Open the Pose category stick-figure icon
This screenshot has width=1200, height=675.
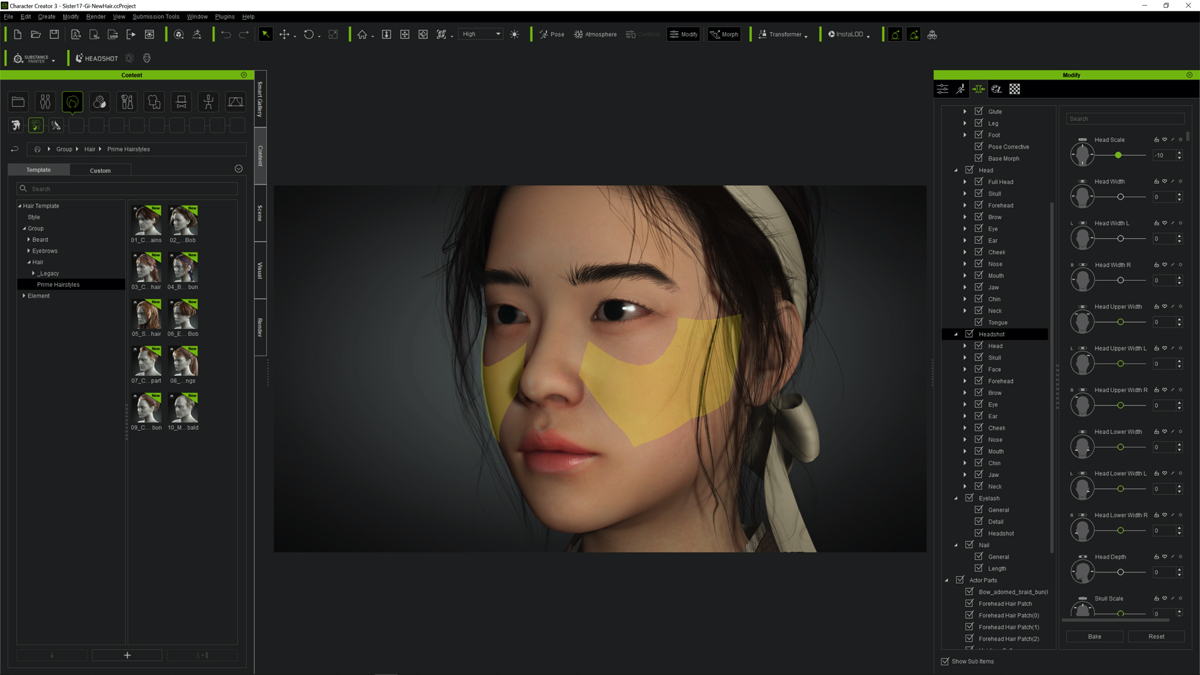(x=208, y=102)
